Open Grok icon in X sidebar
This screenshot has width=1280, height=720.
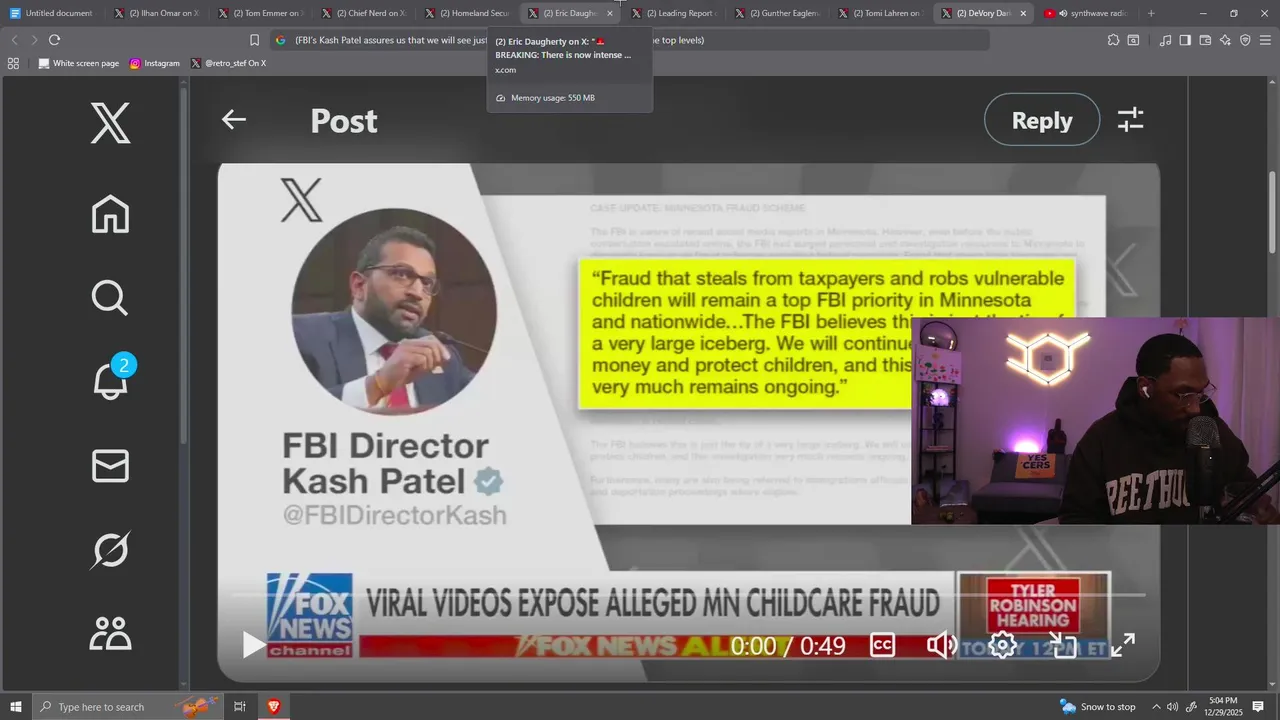(110, 550)
